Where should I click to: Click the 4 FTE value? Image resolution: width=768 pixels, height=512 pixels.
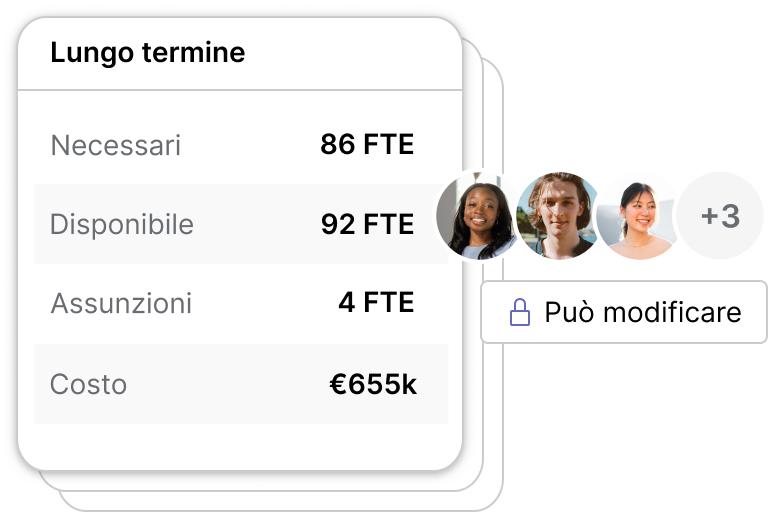point(376,302)
